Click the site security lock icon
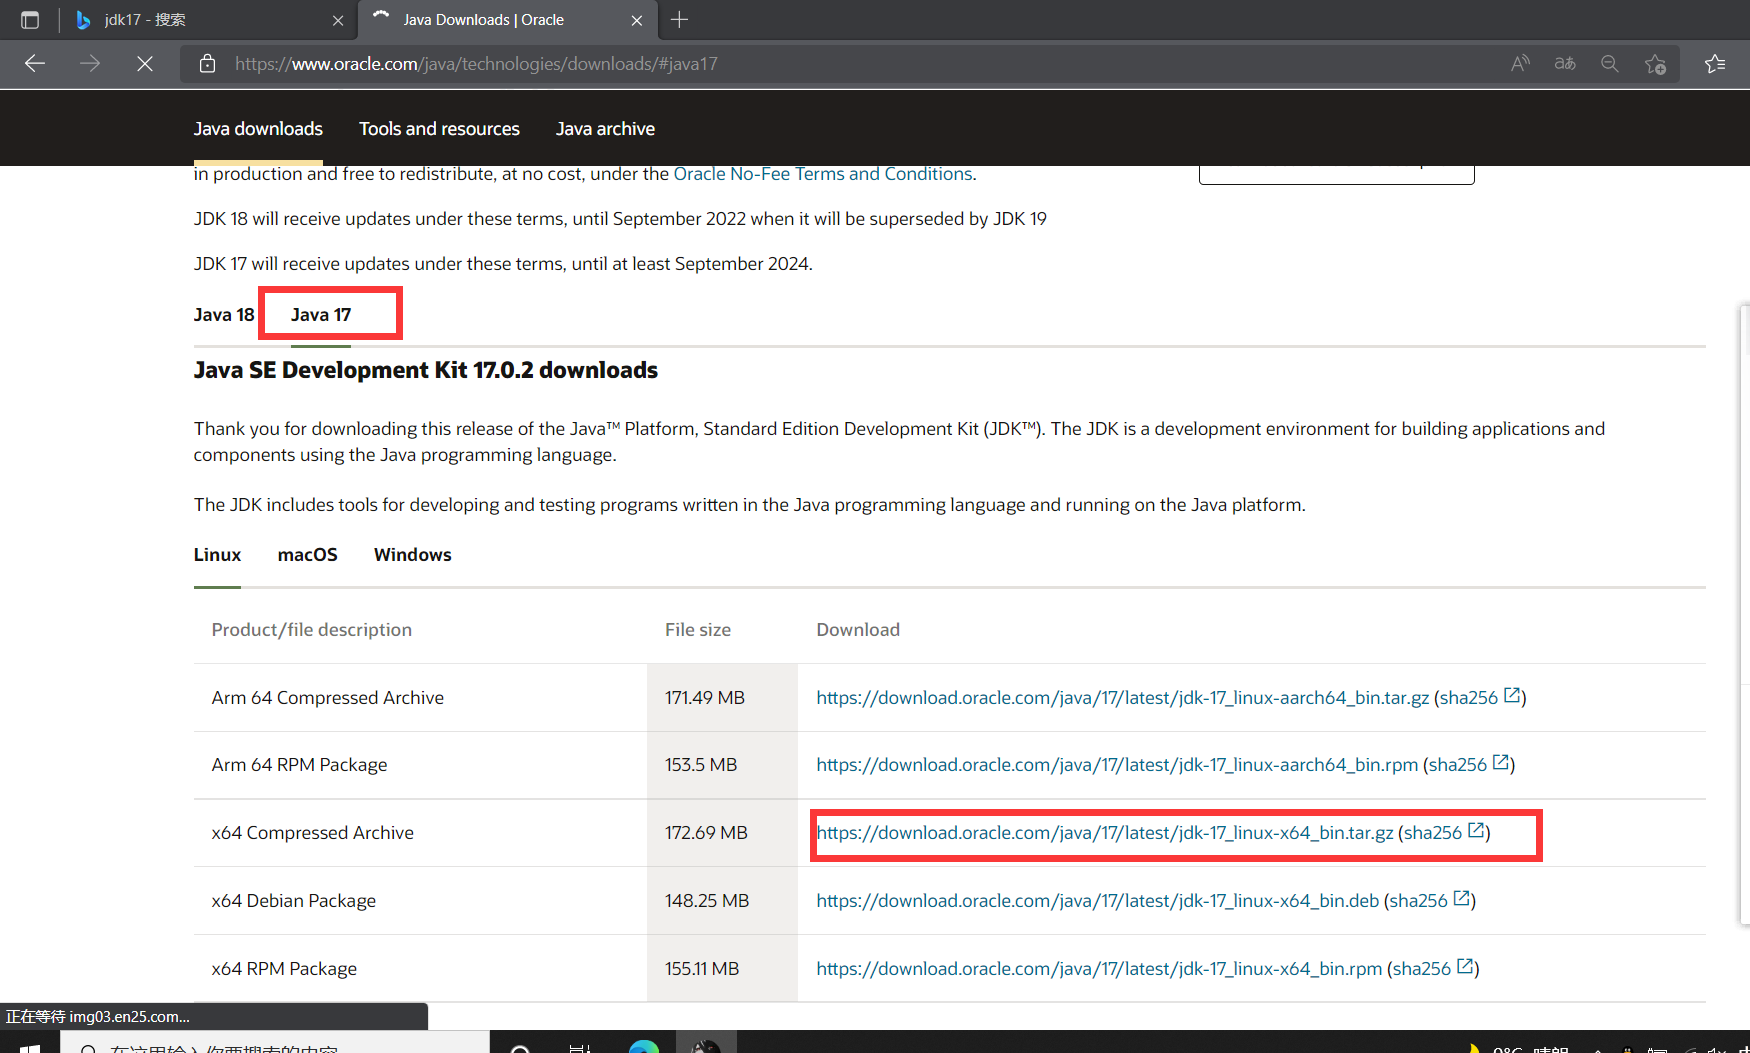 tap(207, 63)
